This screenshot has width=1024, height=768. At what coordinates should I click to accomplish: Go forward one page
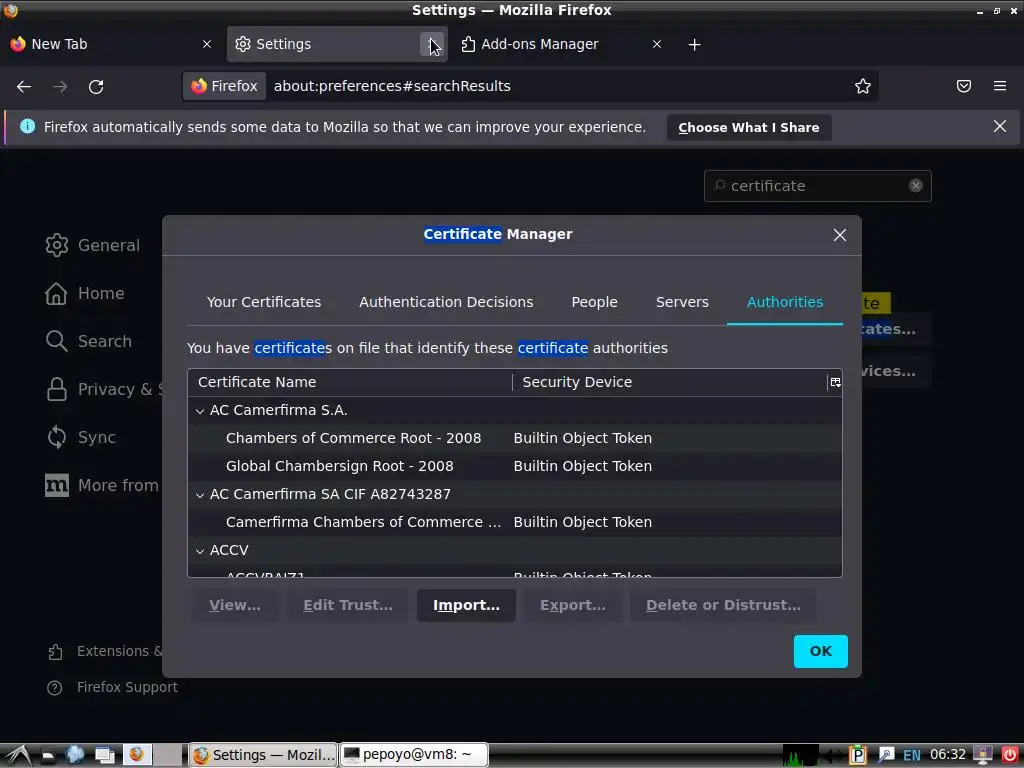(60, 87)
